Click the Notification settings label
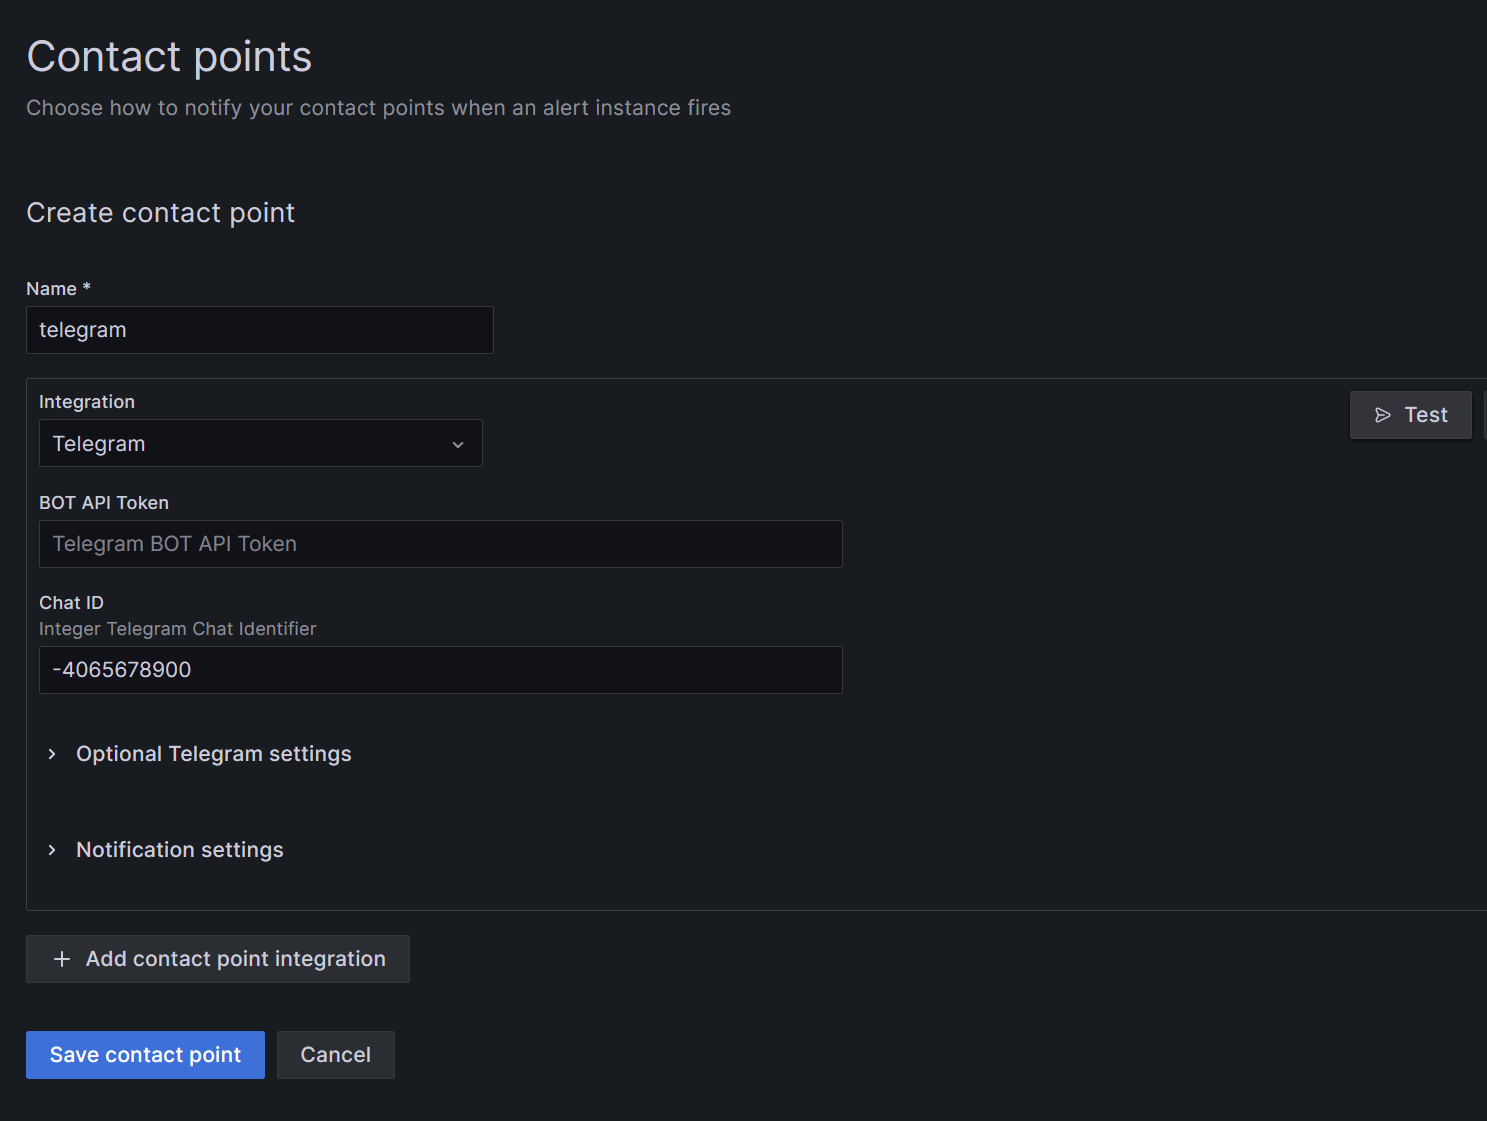Screen dimensions: 1487x1121 click(180, 850)
